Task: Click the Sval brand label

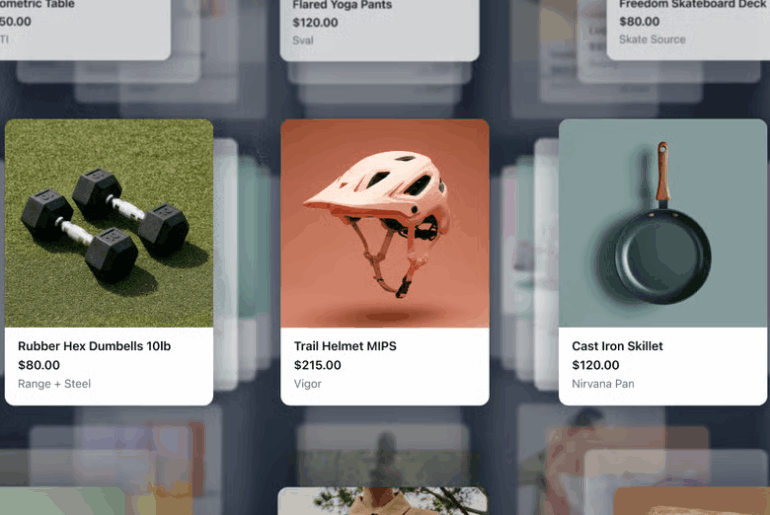Action: click(303, 40)
